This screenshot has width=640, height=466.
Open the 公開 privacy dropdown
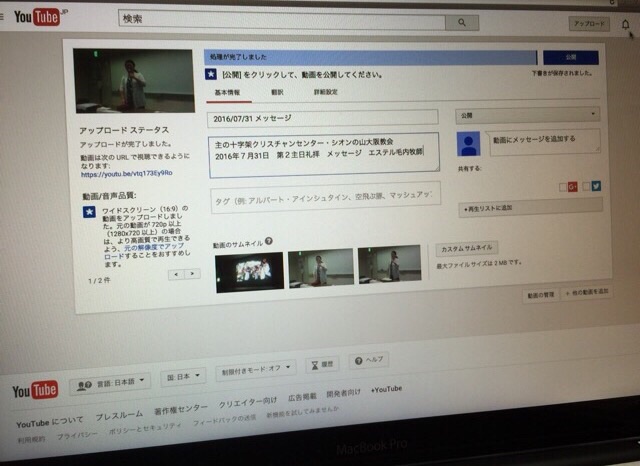coord(526,116)
